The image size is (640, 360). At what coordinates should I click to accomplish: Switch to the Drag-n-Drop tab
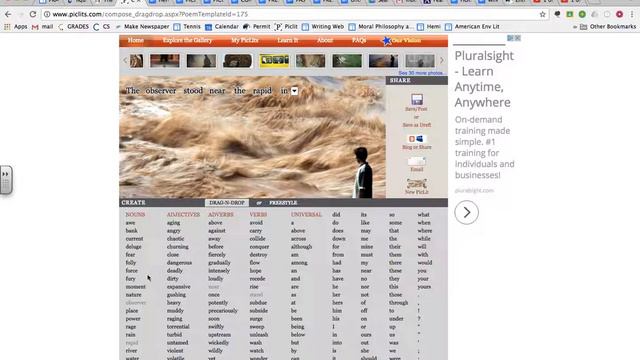click(x=227, y=202)
